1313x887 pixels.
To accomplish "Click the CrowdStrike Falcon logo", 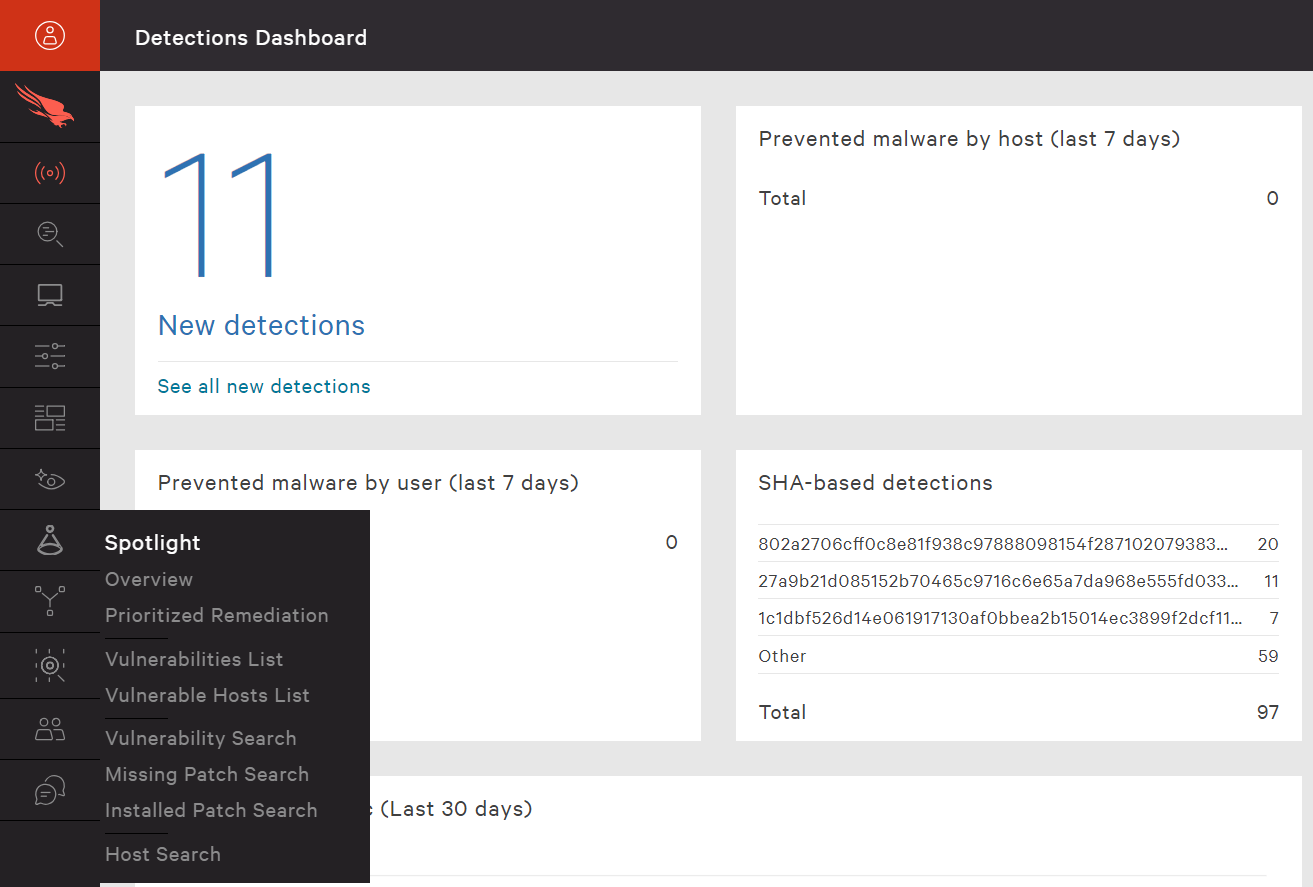I will (45, 106).
